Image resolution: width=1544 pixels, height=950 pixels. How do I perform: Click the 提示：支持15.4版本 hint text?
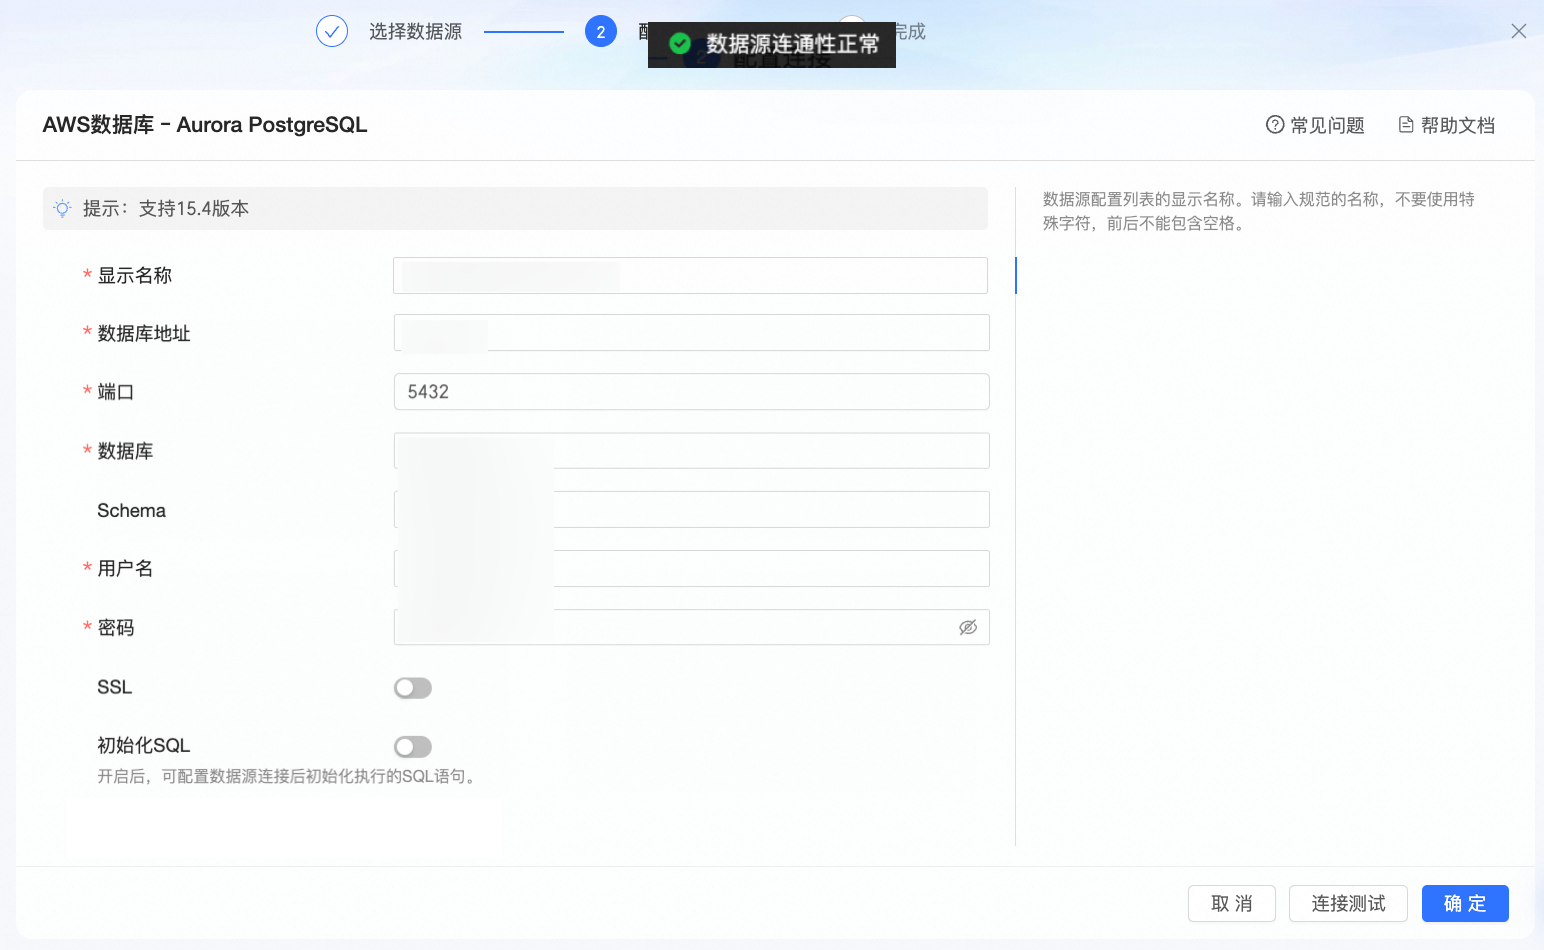tap(166, 208)
